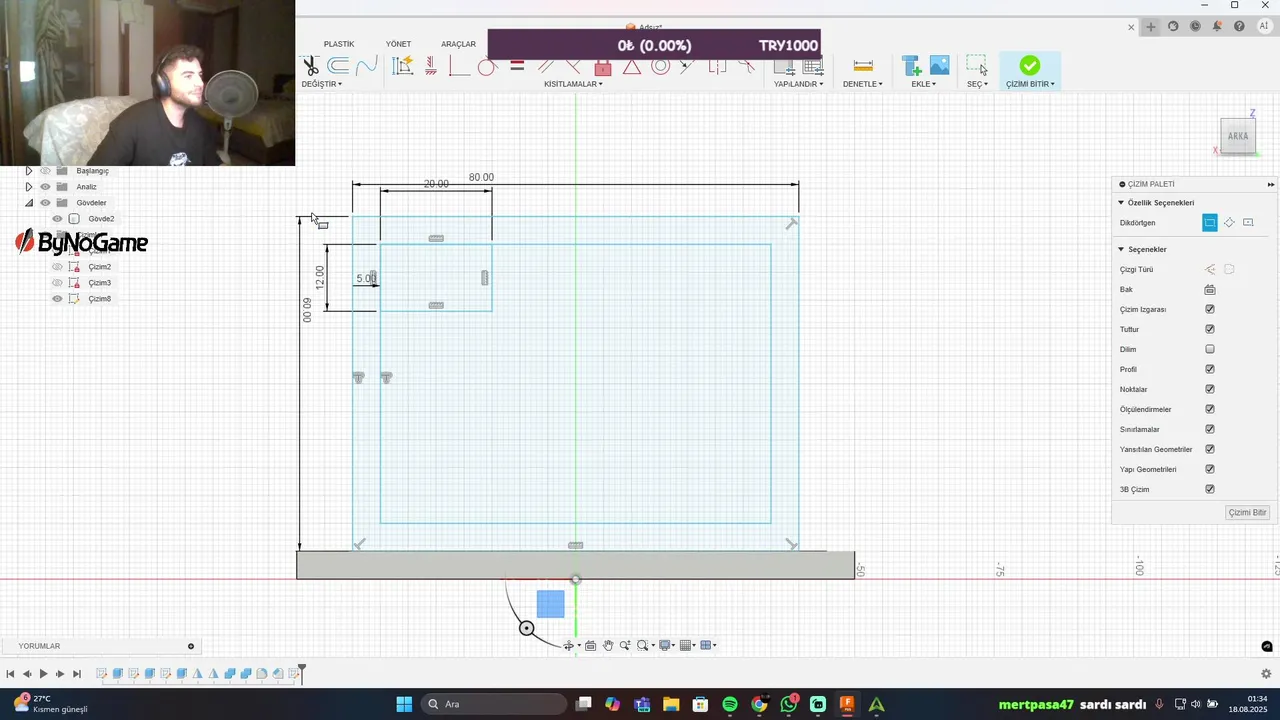The image size is (1280, 720).
Task: Click the Insert image icon
Action: tap(939, 66)
